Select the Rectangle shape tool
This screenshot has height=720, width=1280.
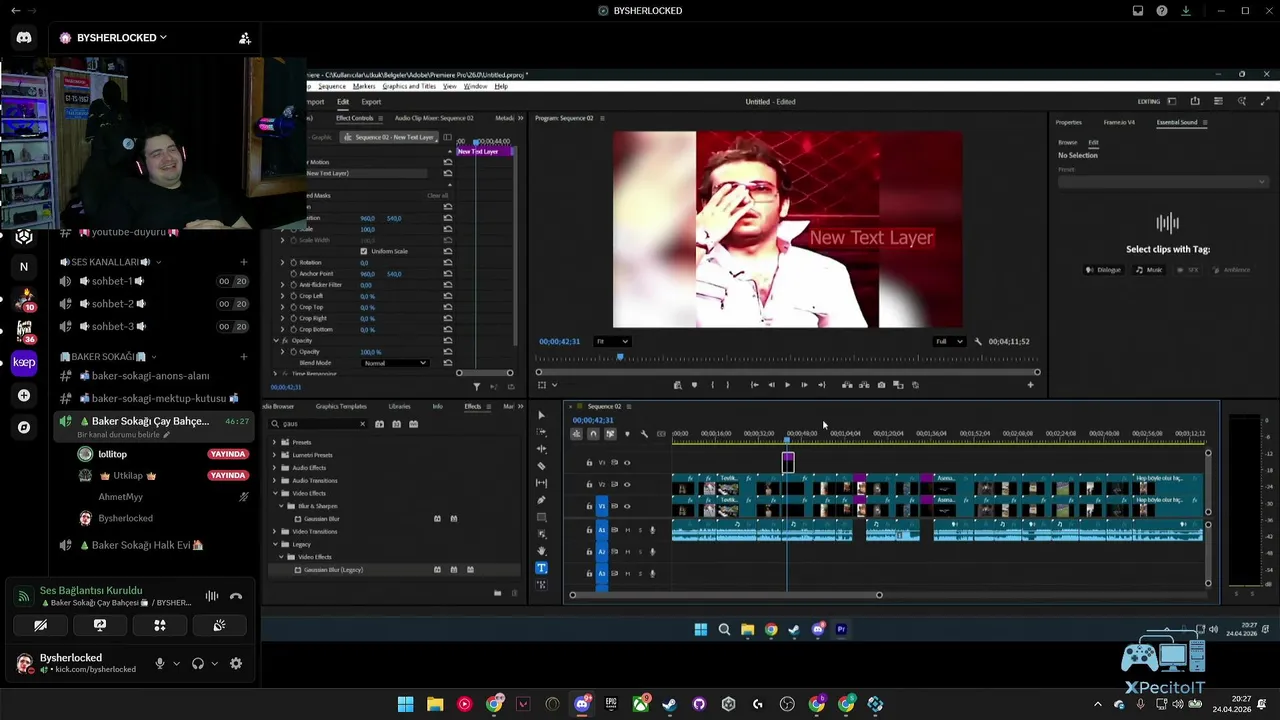pyautogui.click(x=541, y=517)
